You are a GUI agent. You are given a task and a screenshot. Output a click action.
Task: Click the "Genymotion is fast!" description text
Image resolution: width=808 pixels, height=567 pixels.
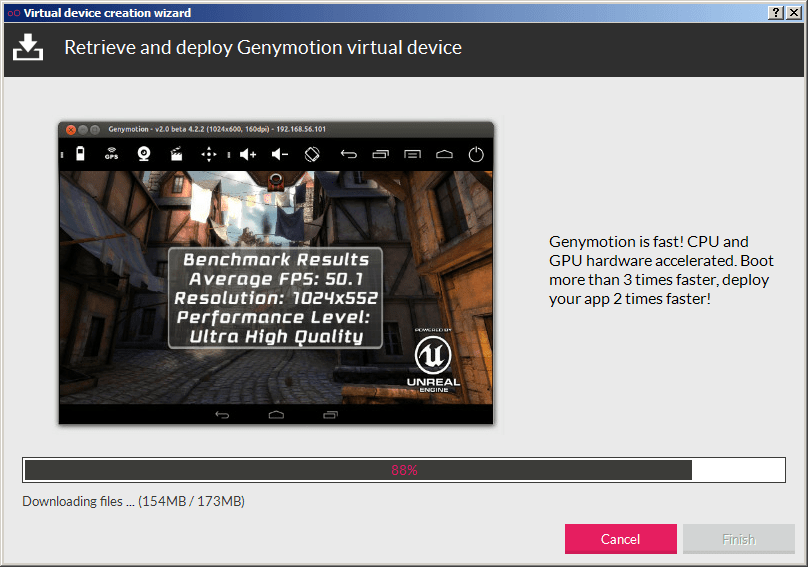coord(661,270)
